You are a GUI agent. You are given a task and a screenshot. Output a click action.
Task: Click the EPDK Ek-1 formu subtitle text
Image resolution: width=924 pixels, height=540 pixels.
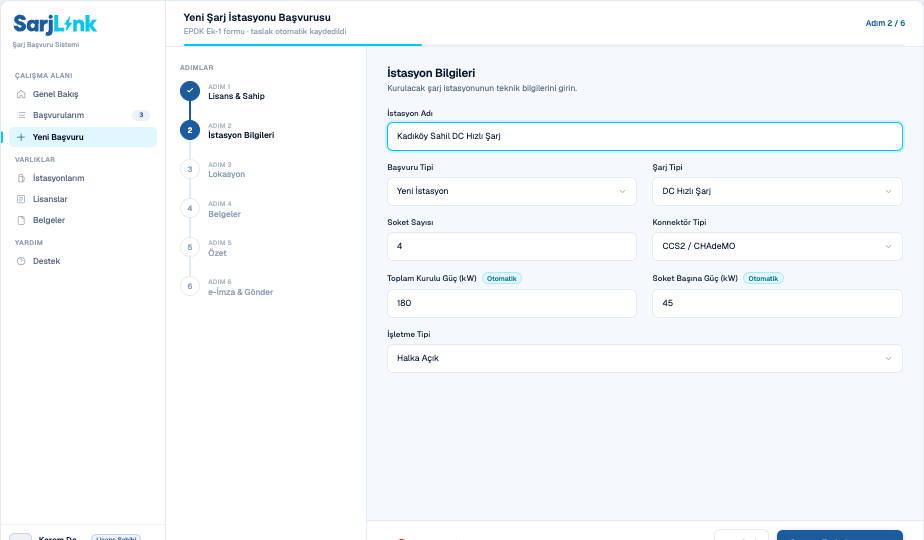[265, 31]
